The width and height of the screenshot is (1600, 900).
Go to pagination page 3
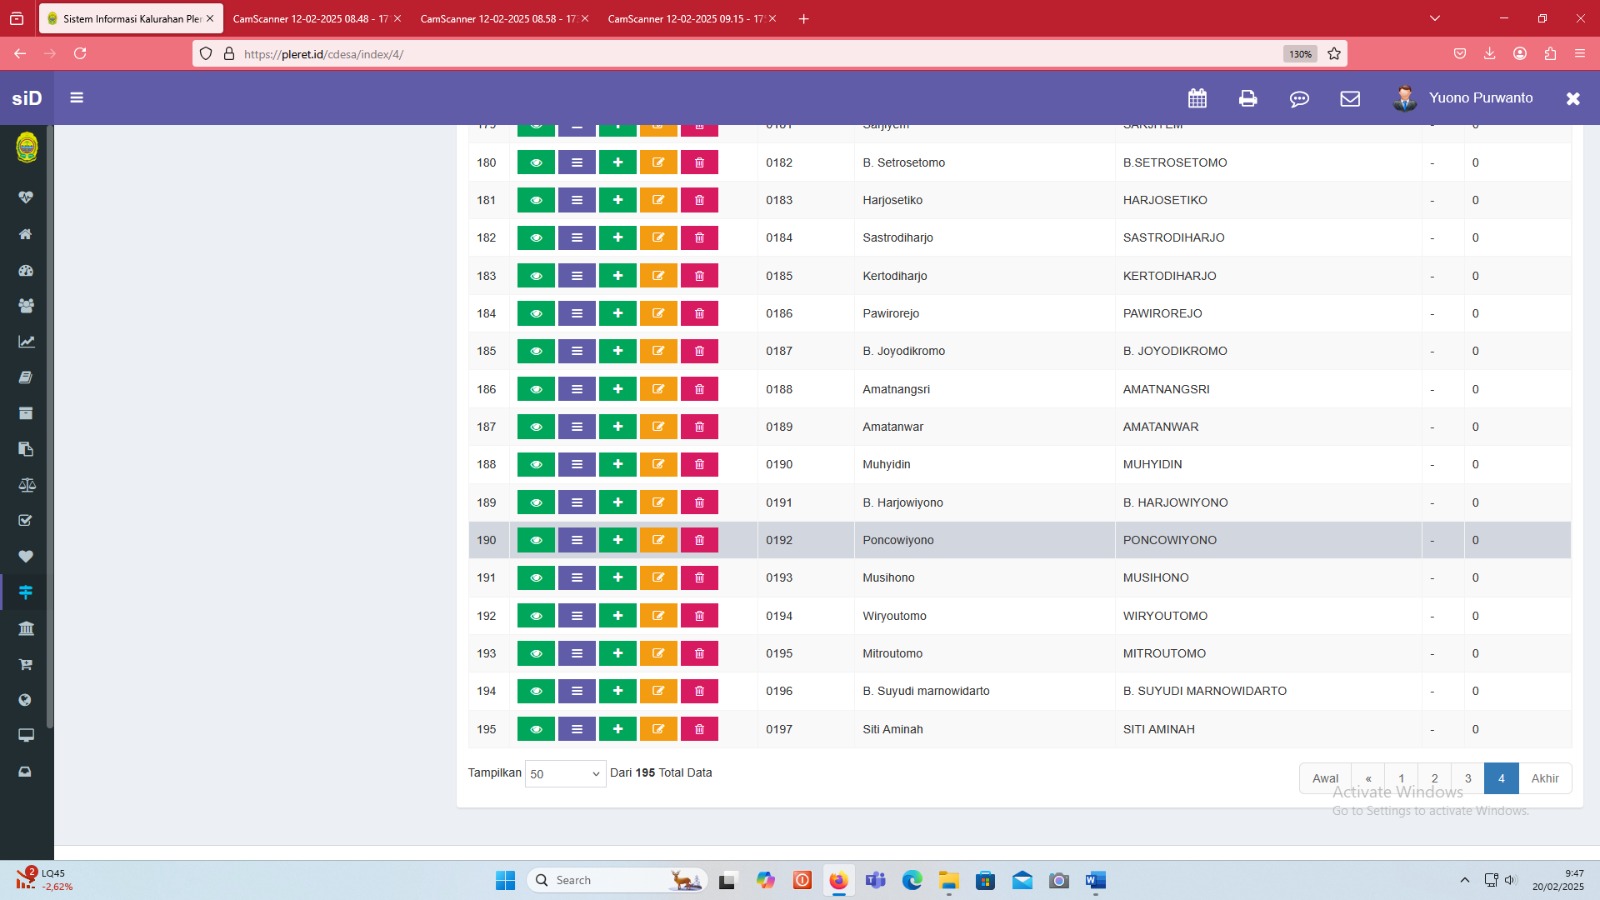1467,778
